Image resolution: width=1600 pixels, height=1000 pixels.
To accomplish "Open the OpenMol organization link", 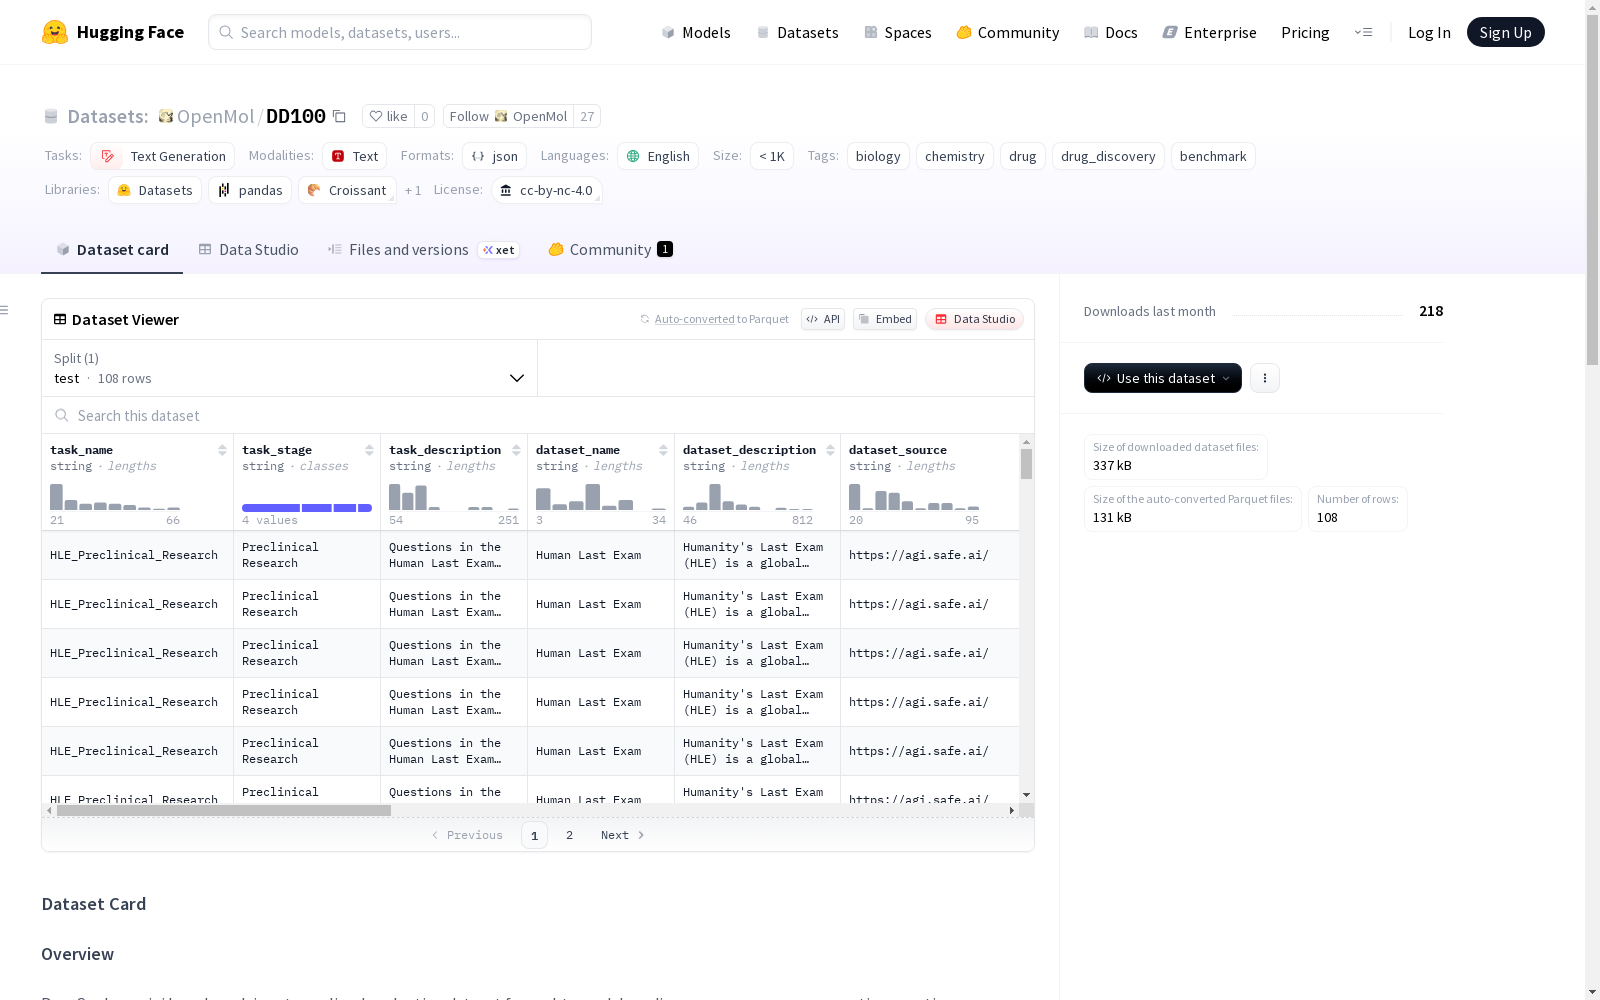I will (215, 116).
